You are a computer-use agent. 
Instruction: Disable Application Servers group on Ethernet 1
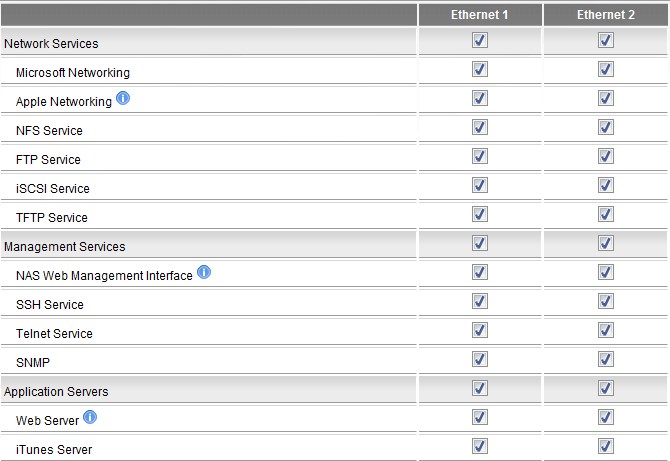[480, 388]
